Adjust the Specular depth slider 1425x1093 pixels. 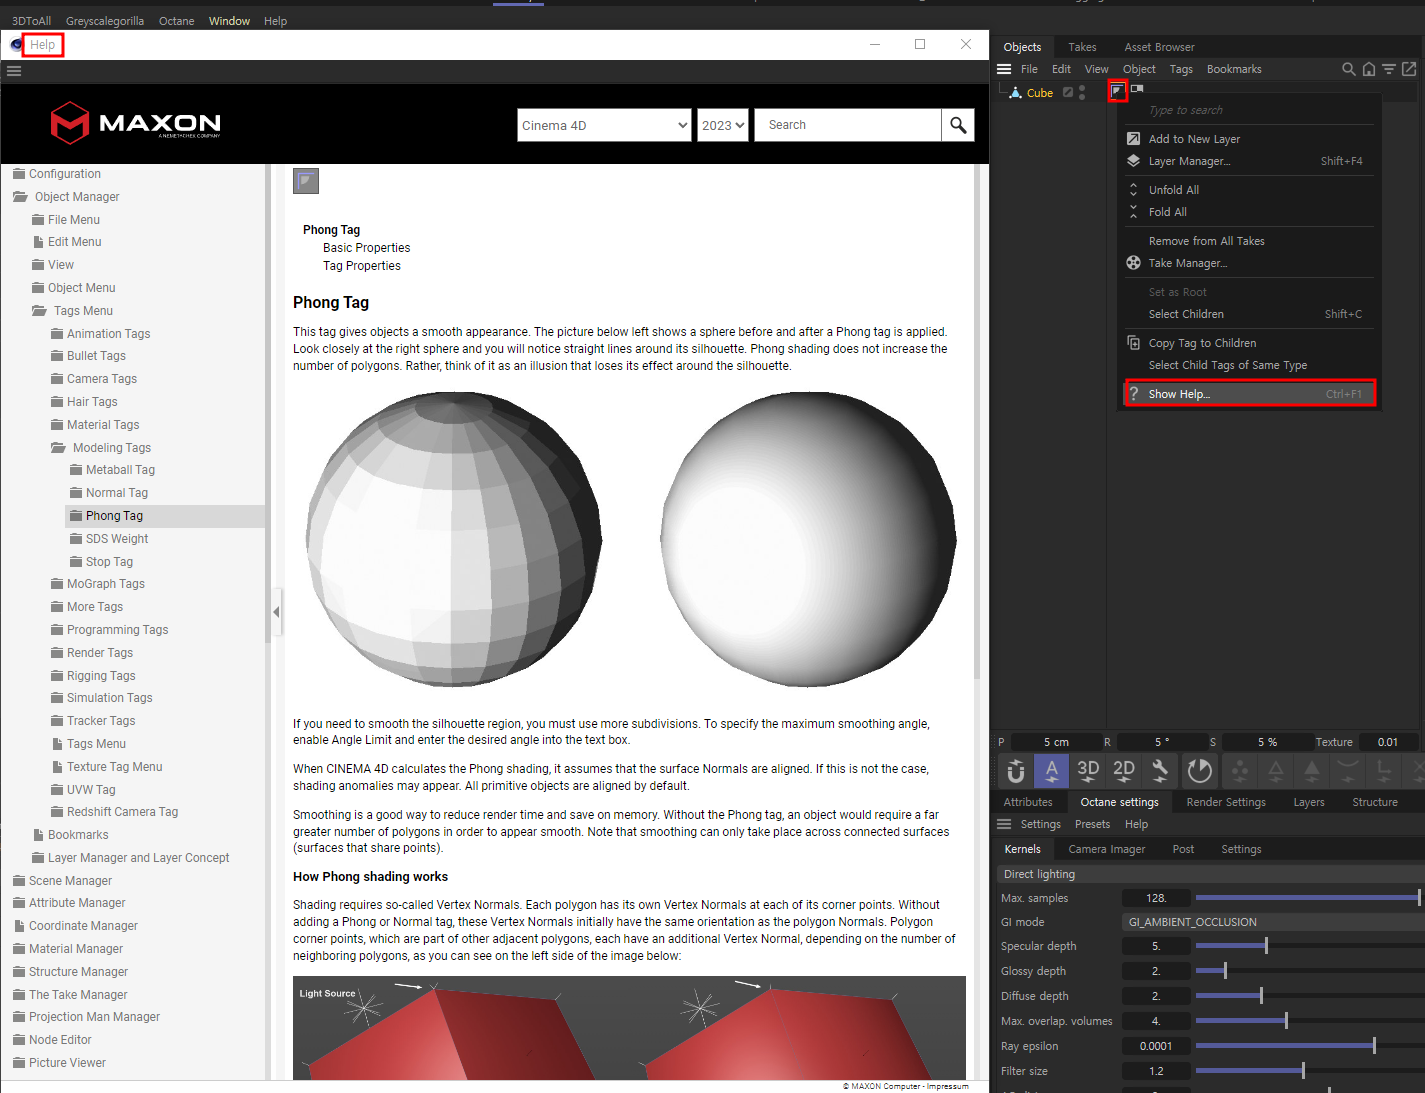point(1309,946)
